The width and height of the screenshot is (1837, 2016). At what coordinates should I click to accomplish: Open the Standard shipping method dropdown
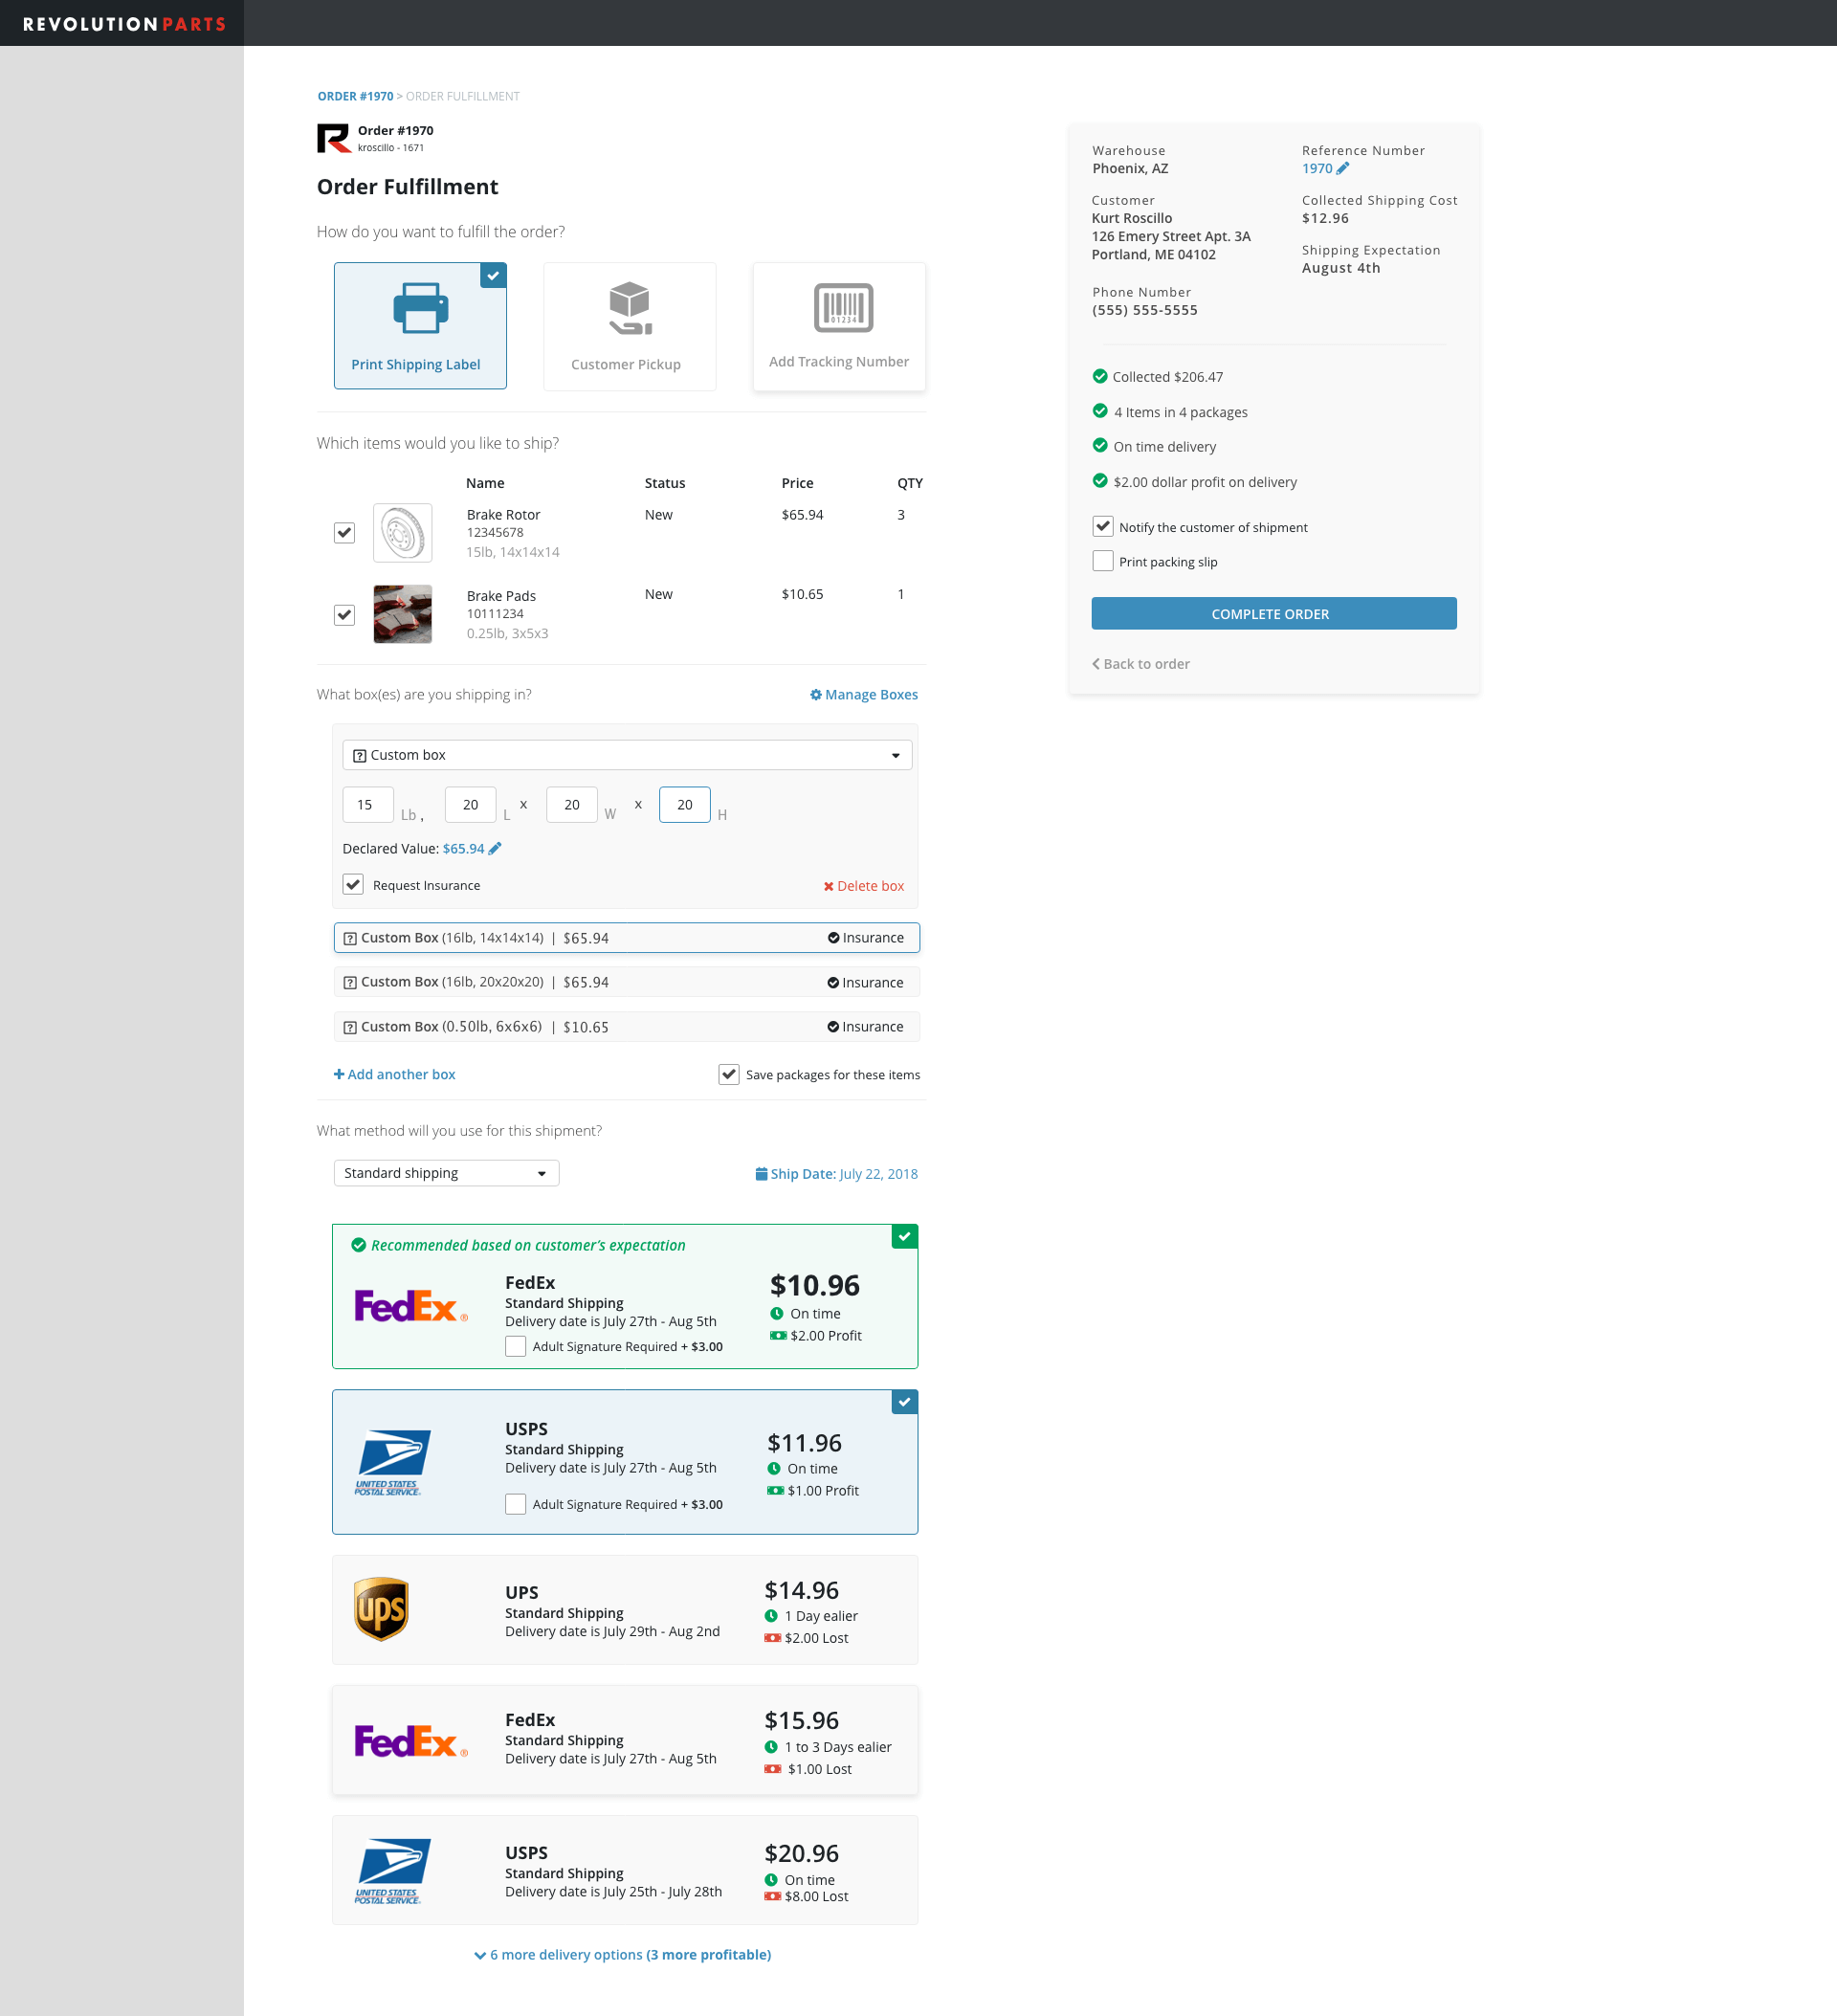point(445,1174)
